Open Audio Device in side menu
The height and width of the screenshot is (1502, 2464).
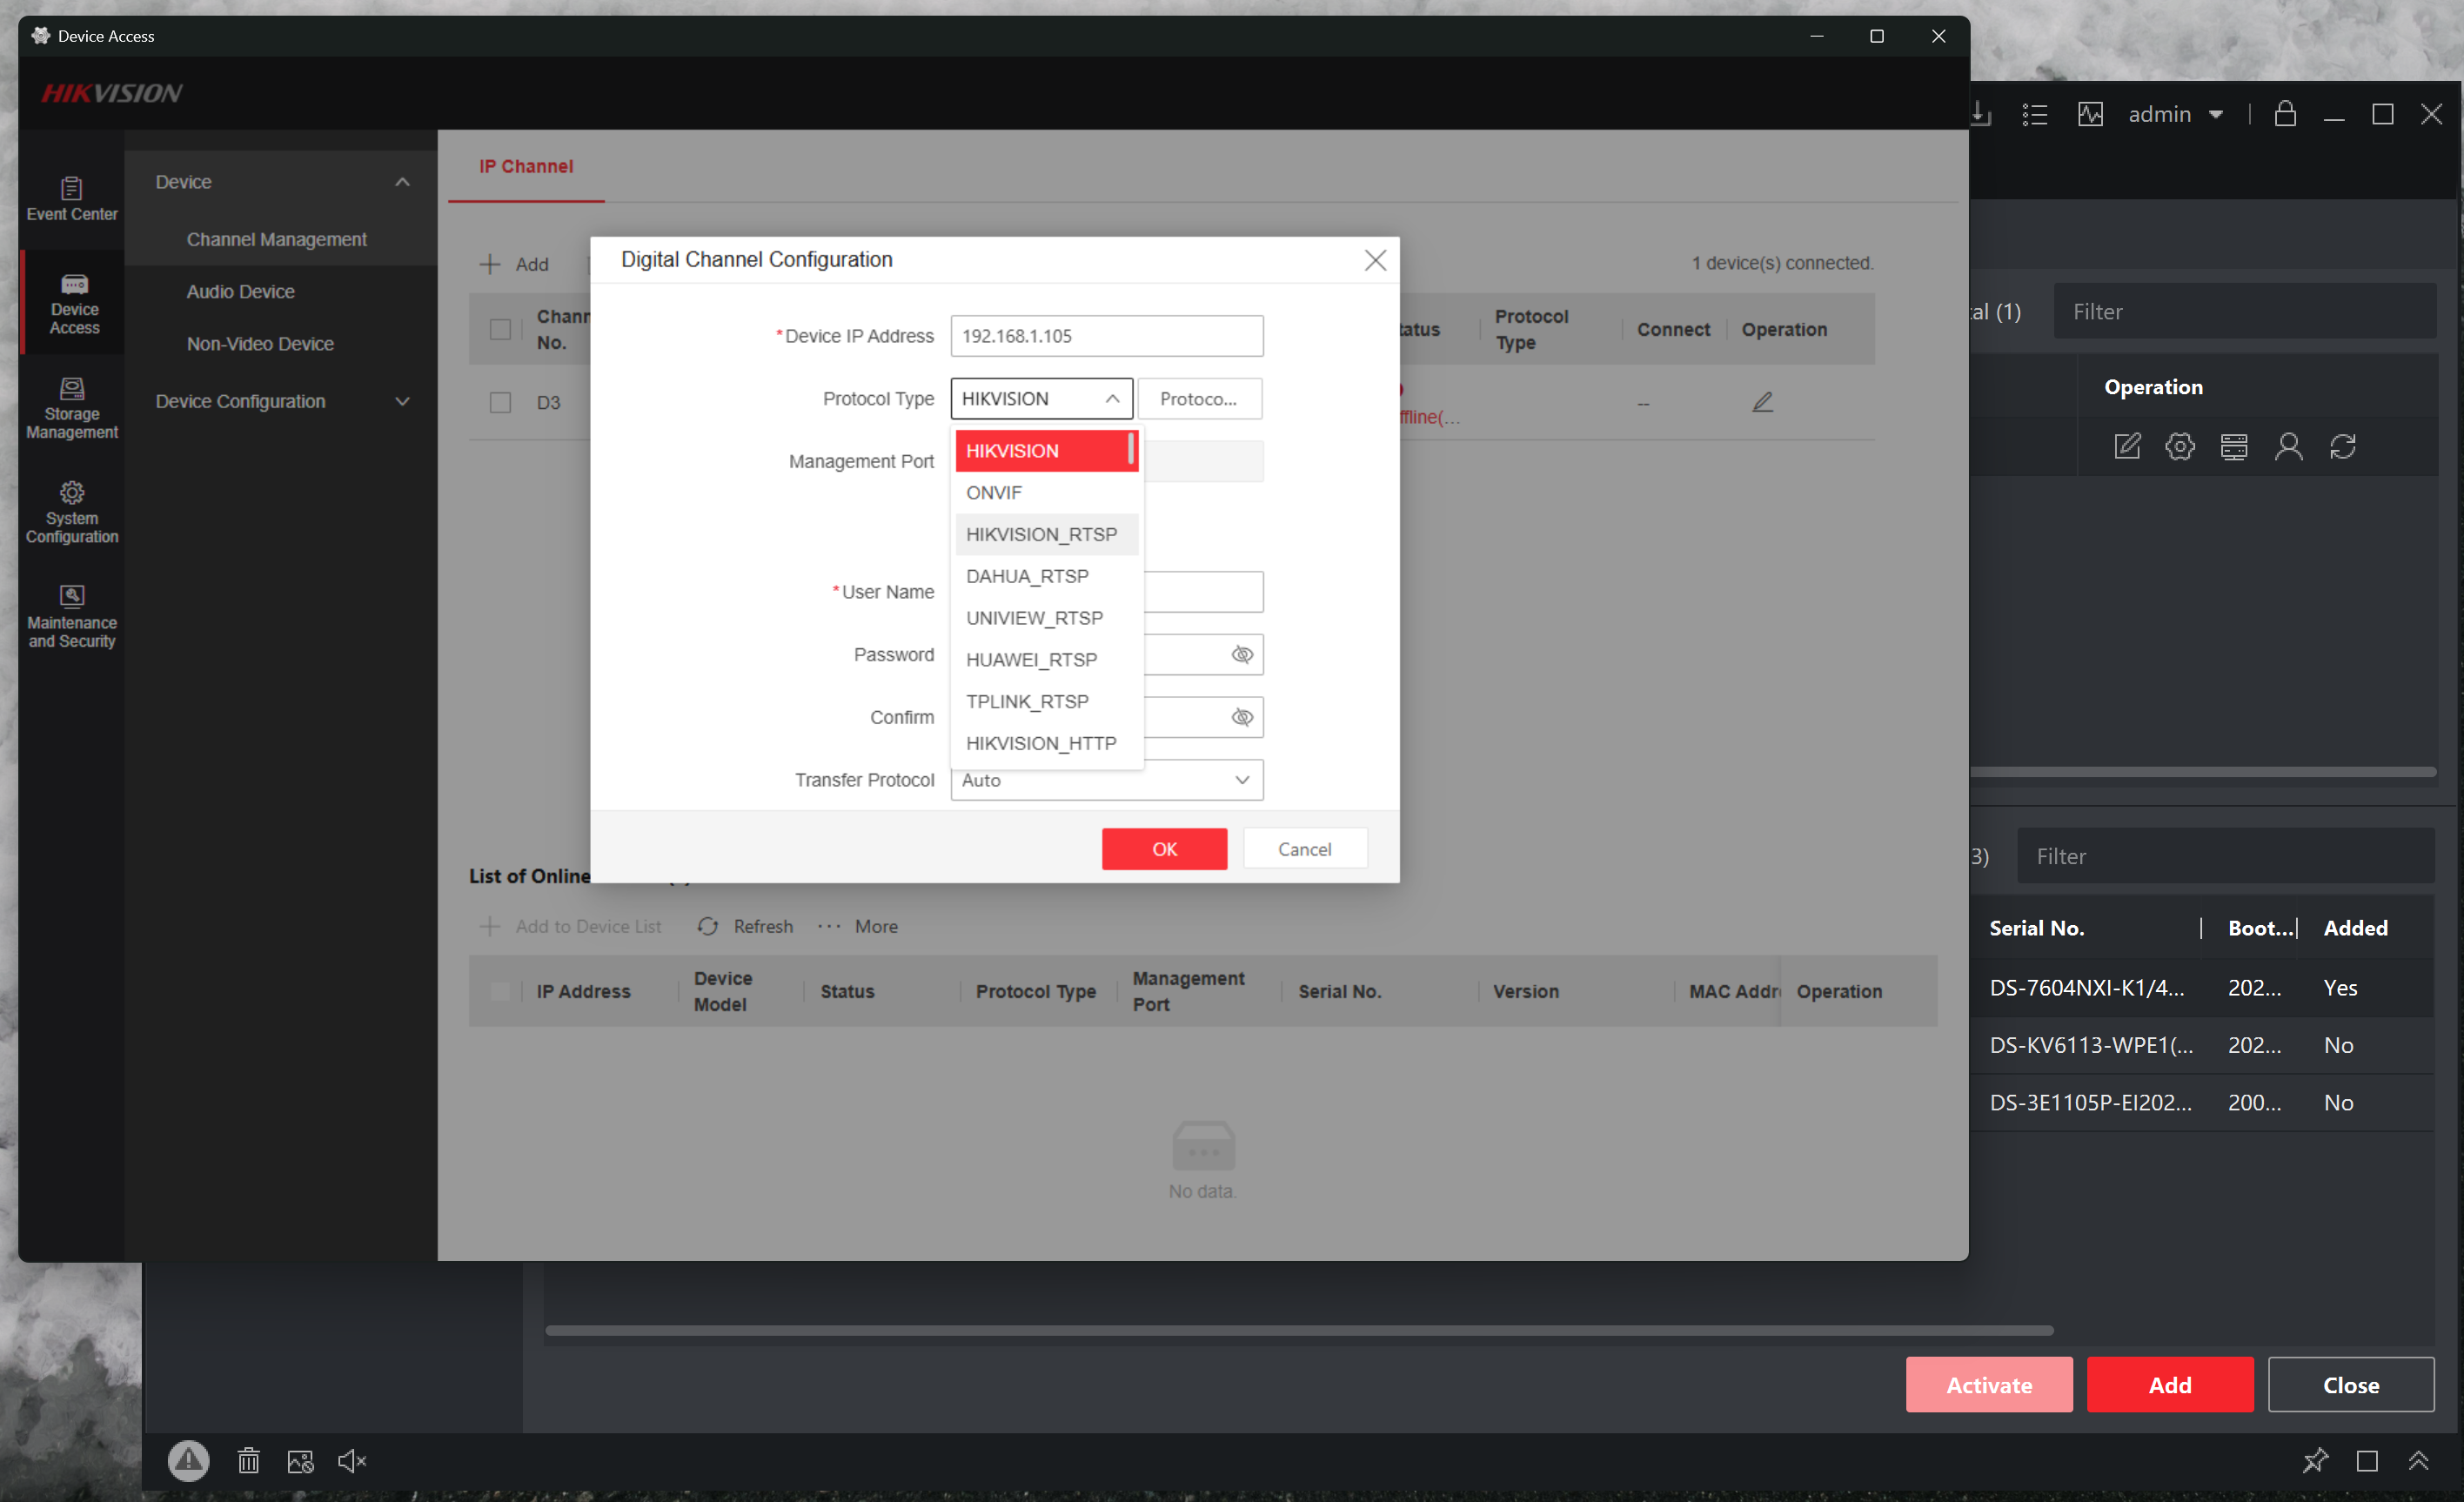point(240,291)
